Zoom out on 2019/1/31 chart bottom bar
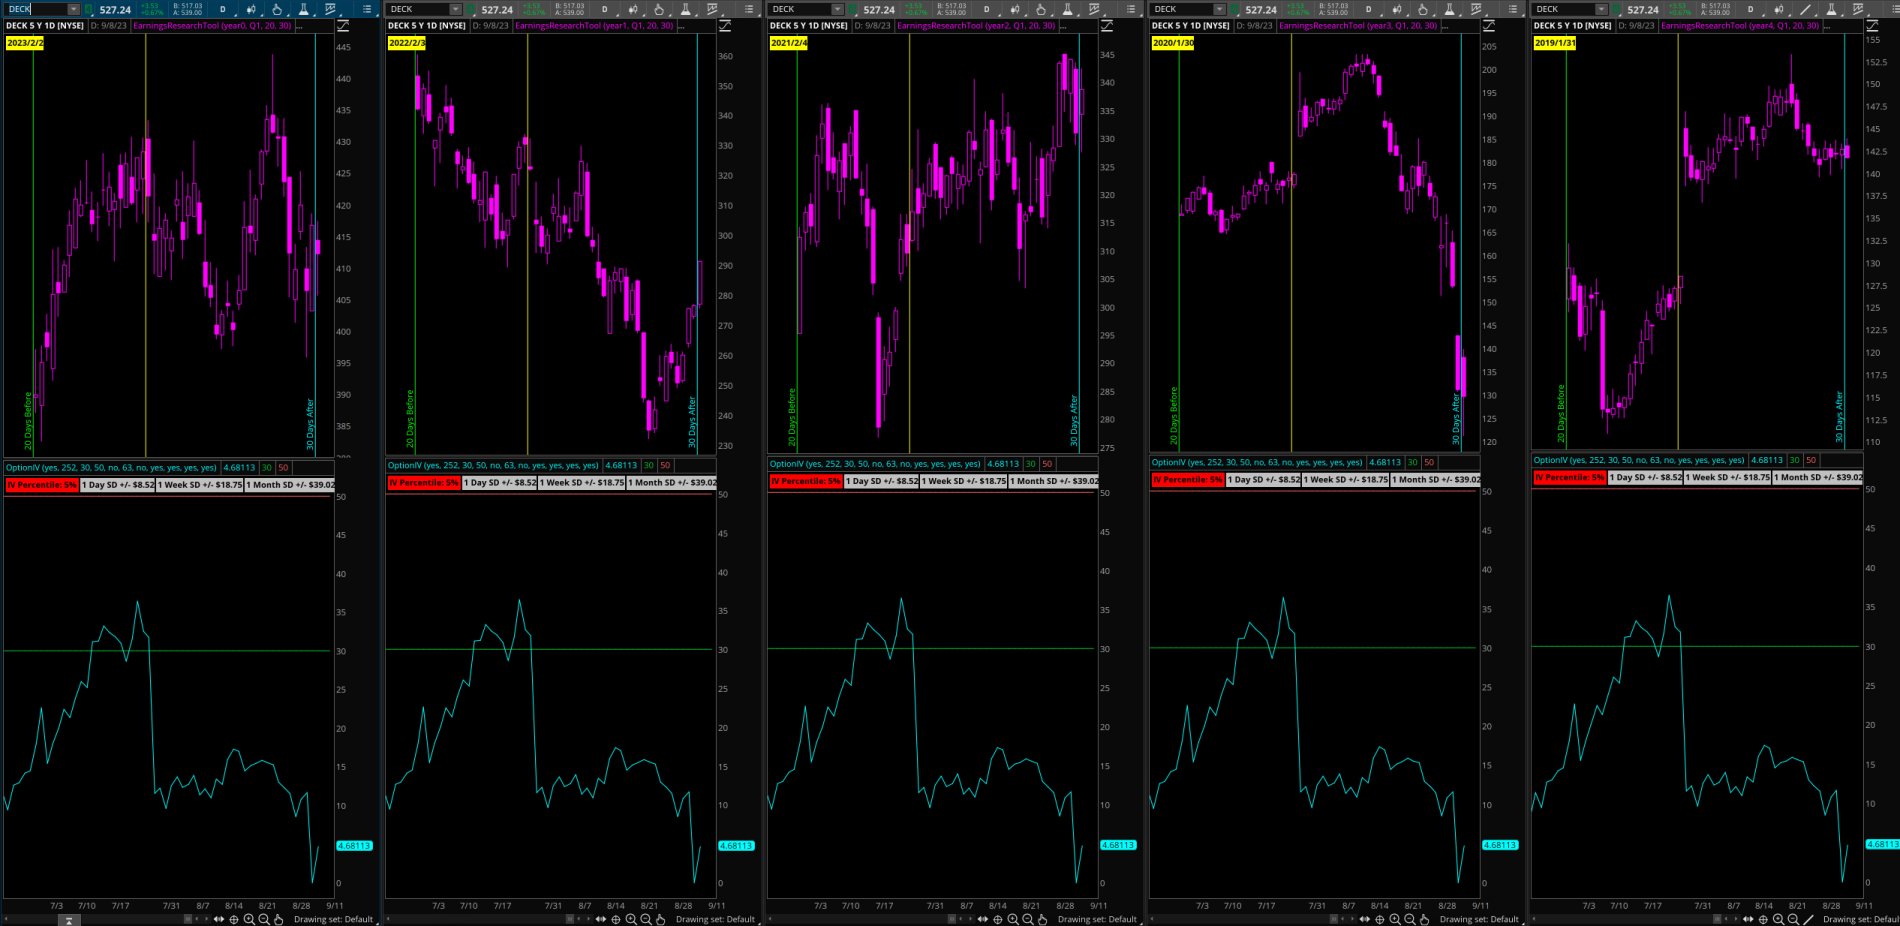Screen dimensions: 1900x926 (1793, 919)
